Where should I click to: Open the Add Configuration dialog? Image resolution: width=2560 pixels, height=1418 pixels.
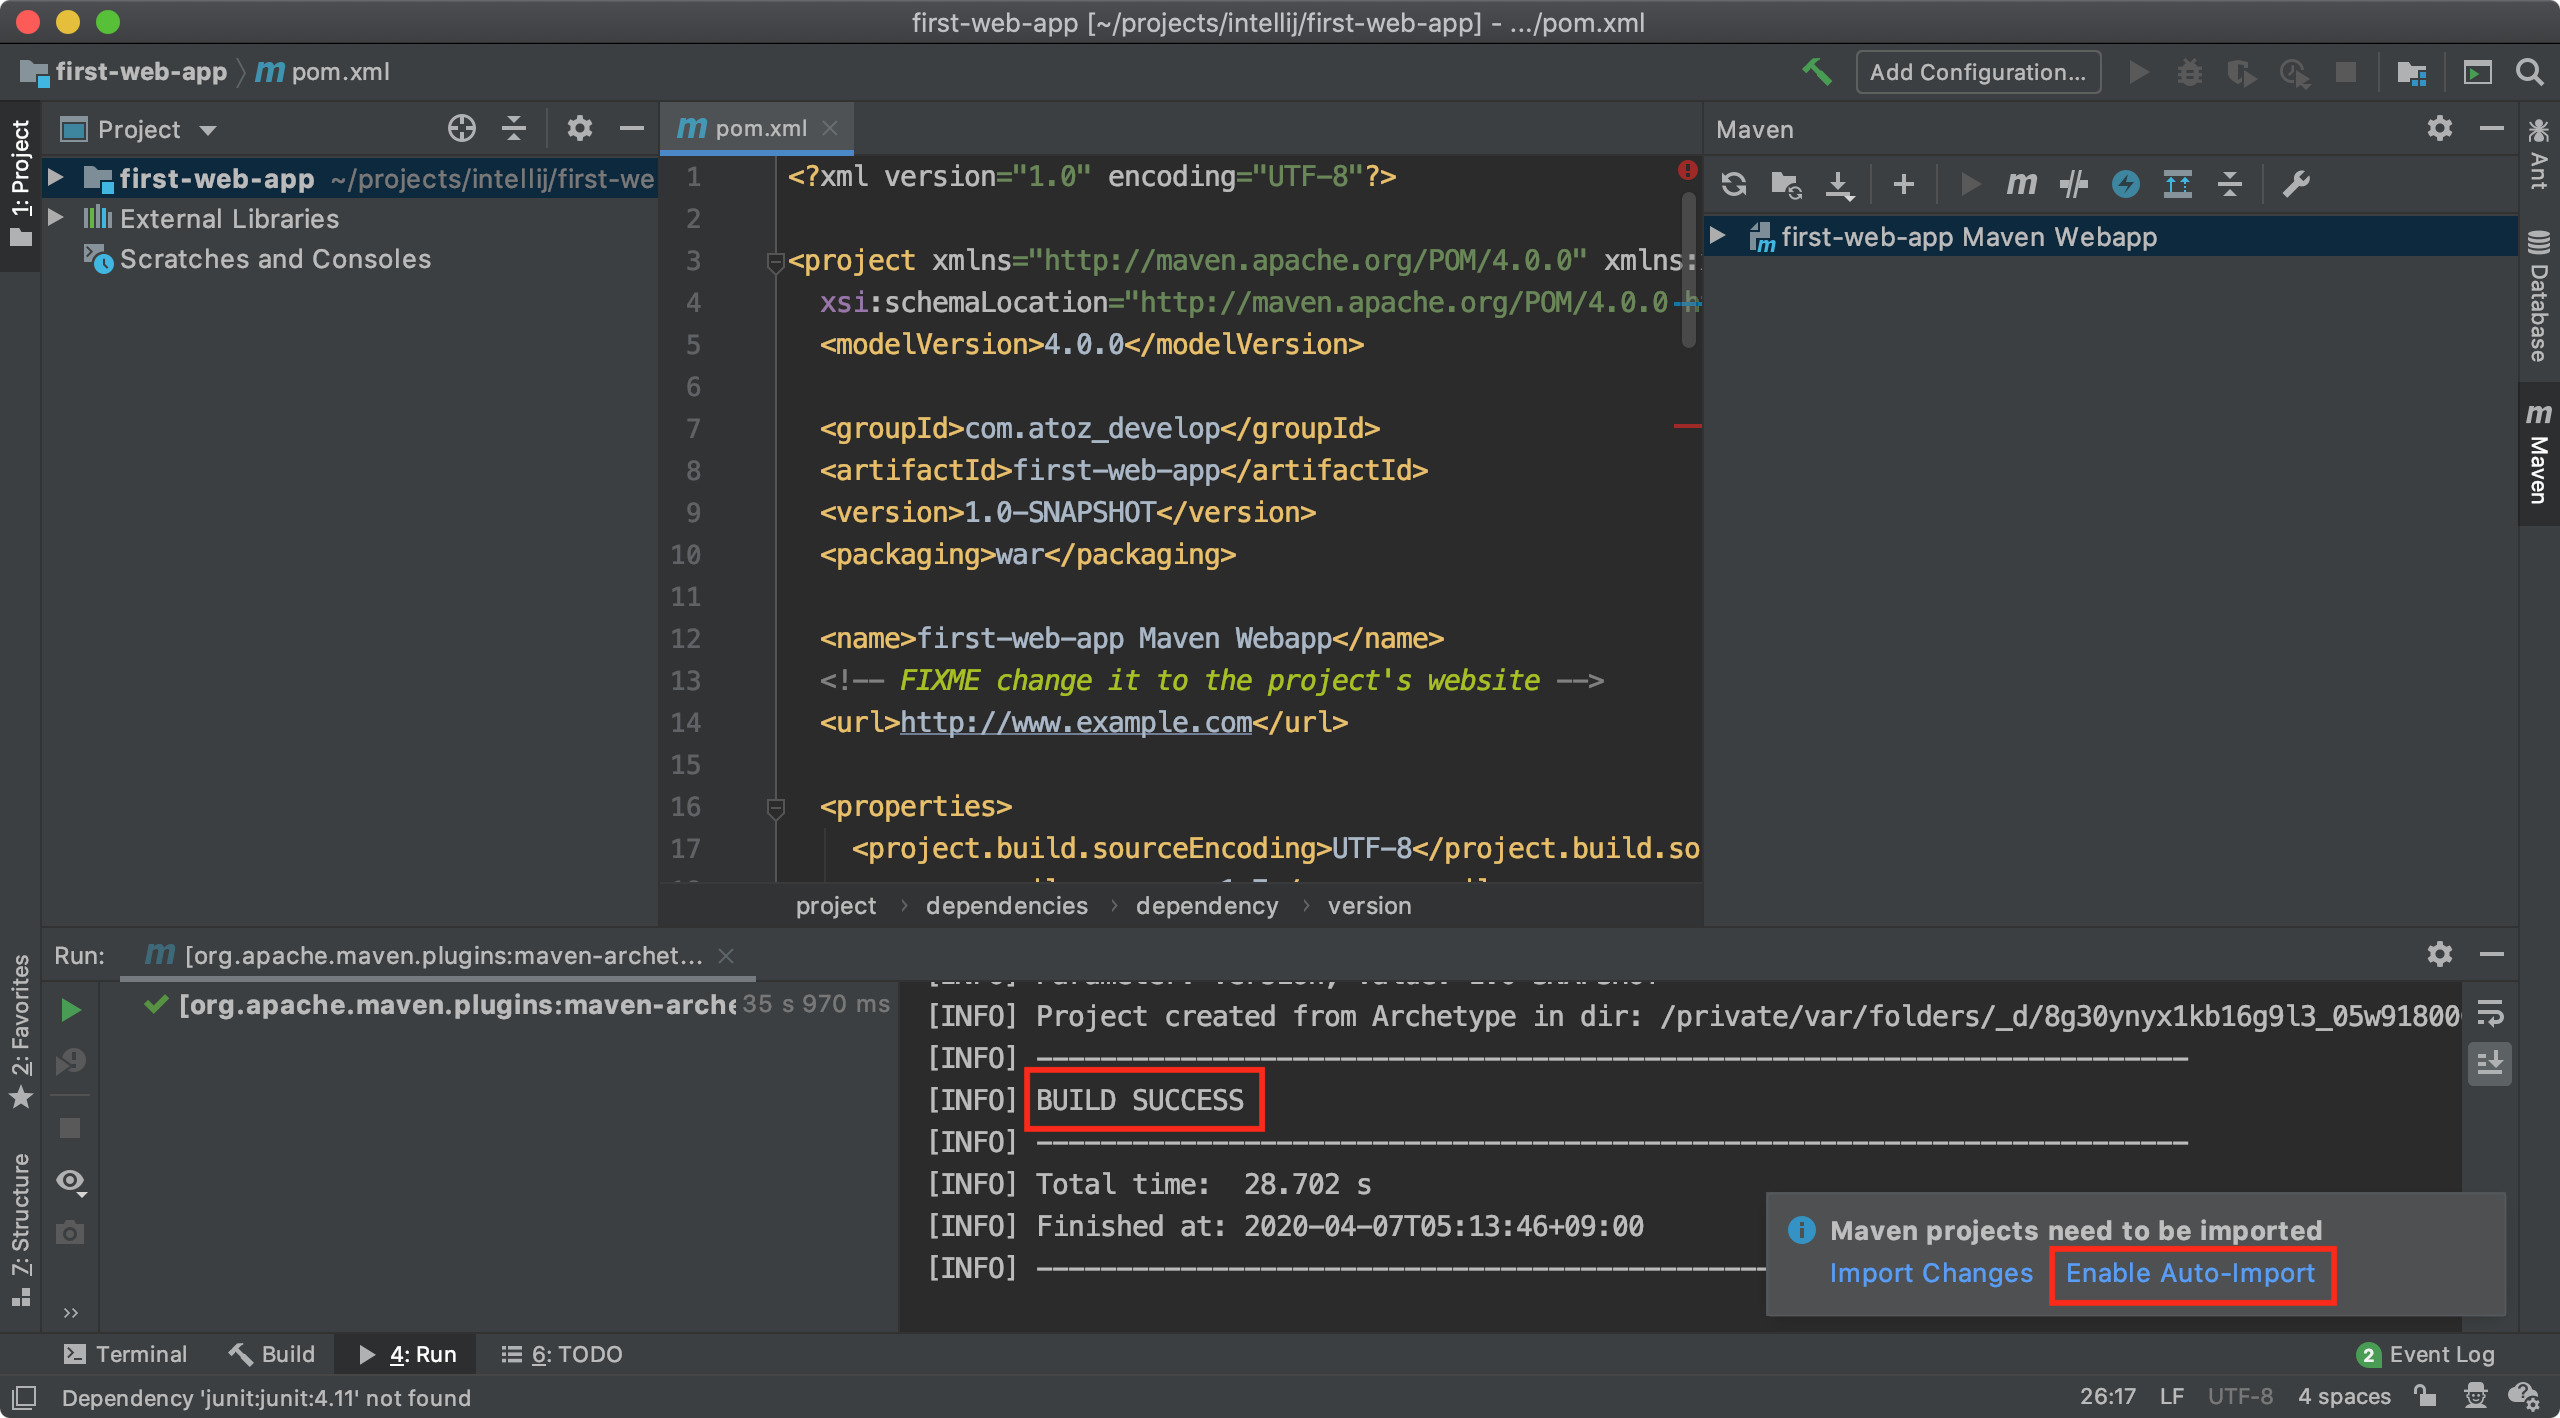tap(1977, 71)
